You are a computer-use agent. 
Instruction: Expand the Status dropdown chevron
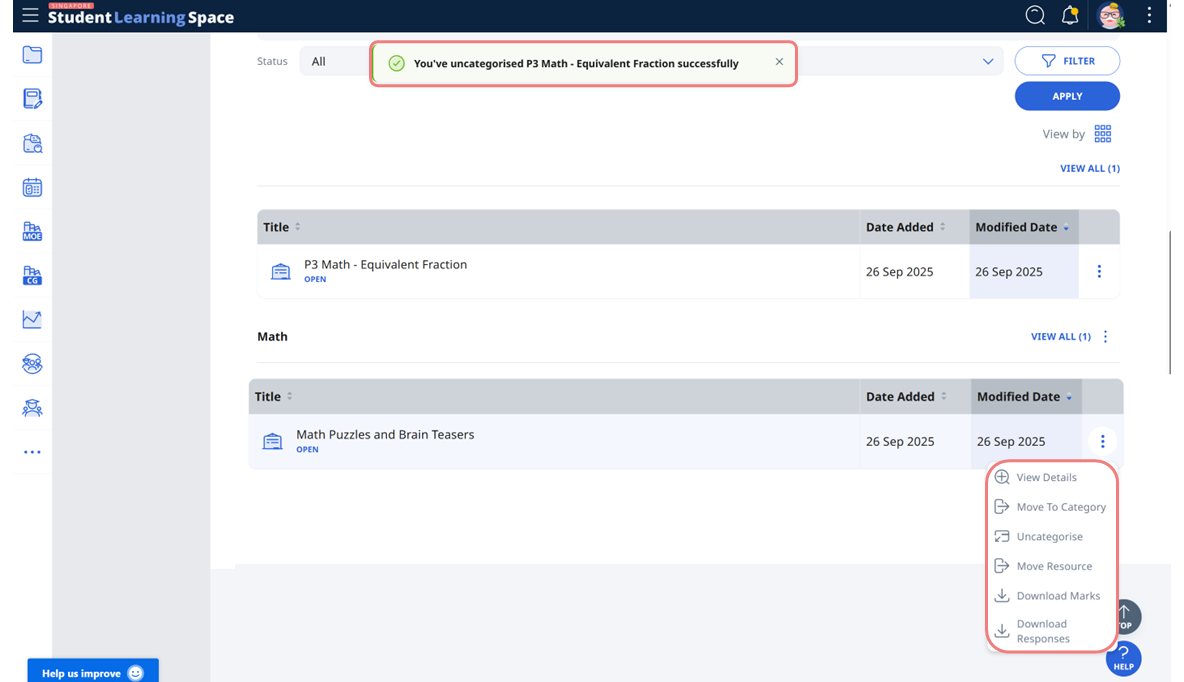pos(988,62)
